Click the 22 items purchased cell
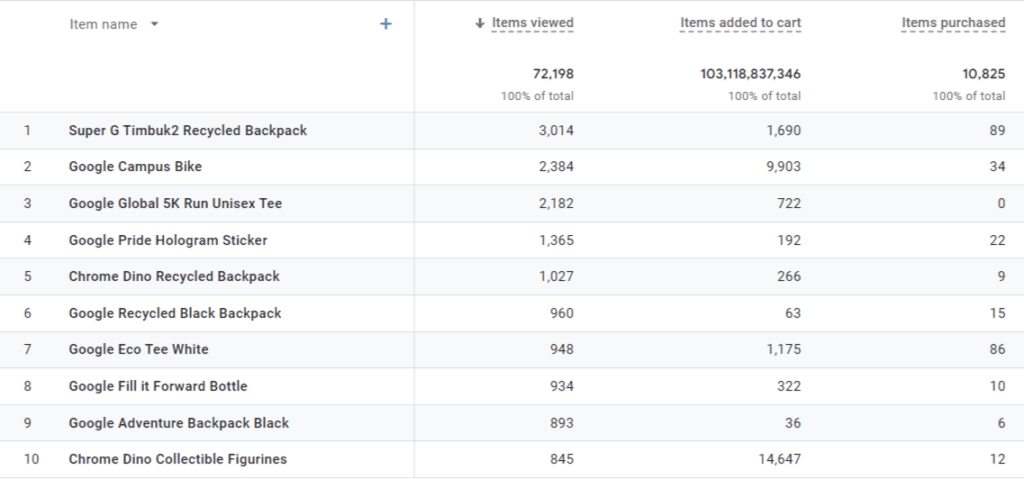Screen dimensions: 1024x479 click(997, 240)
